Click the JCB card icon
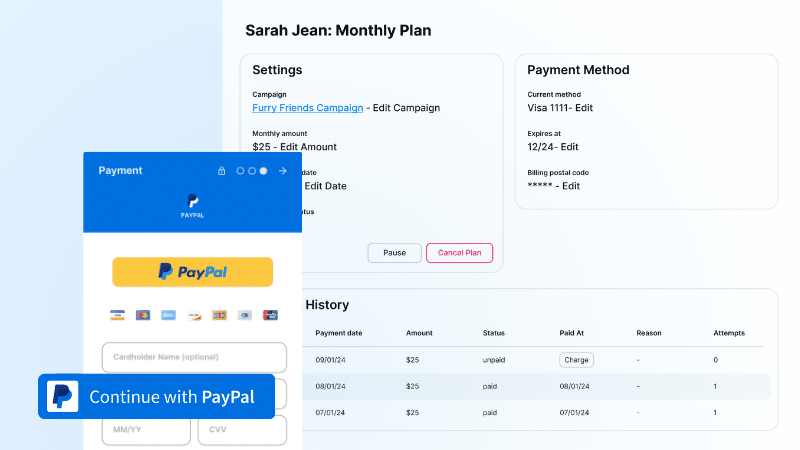This screenshot has height=450, width=800. 219,315
